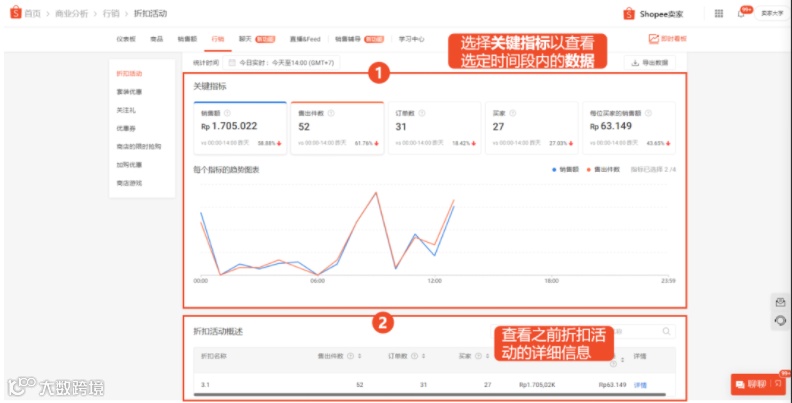This screenshot has width=792, height=403.
Task: Click the 导出数据 export button
Action: coord(650,63)
